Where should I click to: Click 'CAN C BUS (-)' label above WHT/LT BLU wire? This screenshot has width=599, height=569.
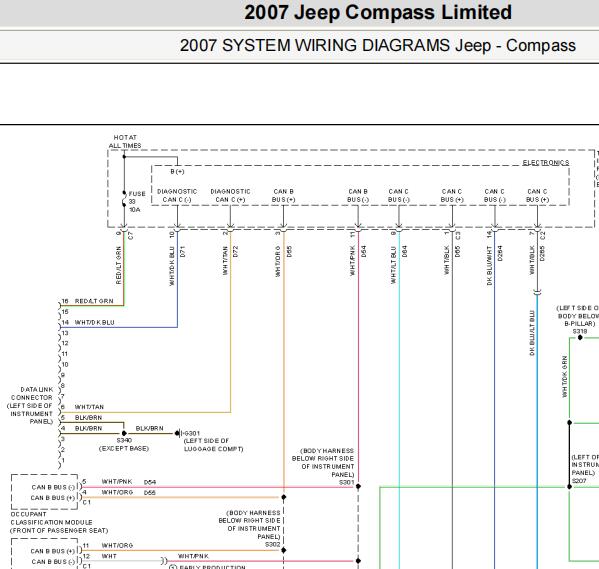(x=398, y=195)
